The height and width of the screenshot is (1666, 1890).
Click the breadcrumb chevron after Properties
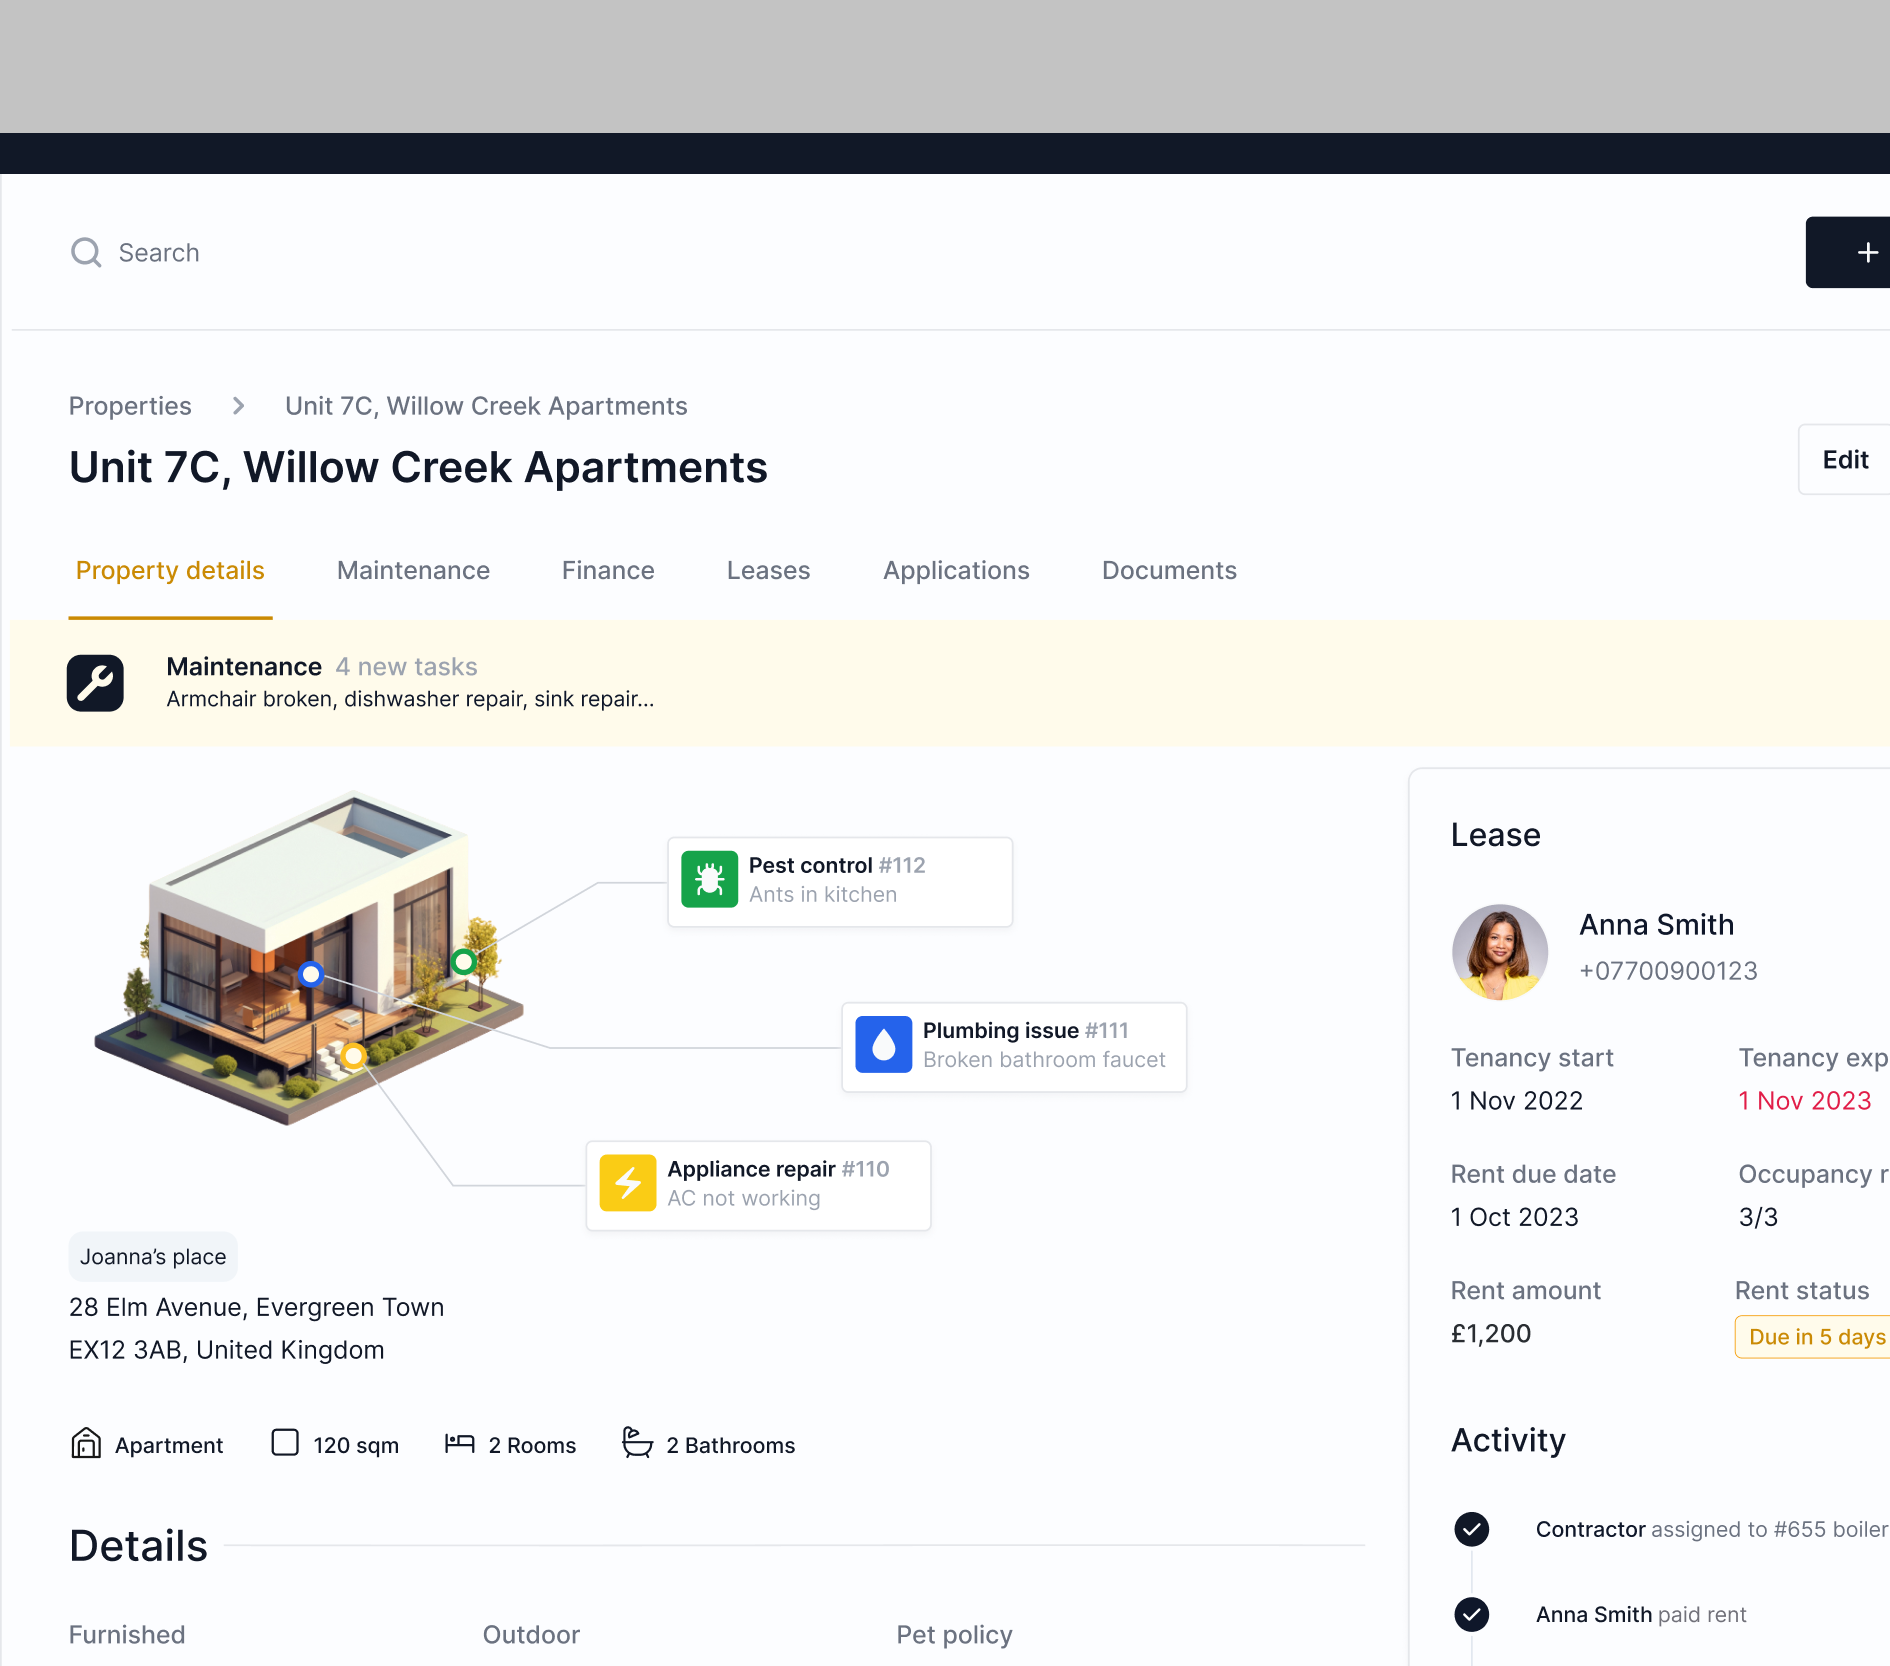click(x=238, y=406)
